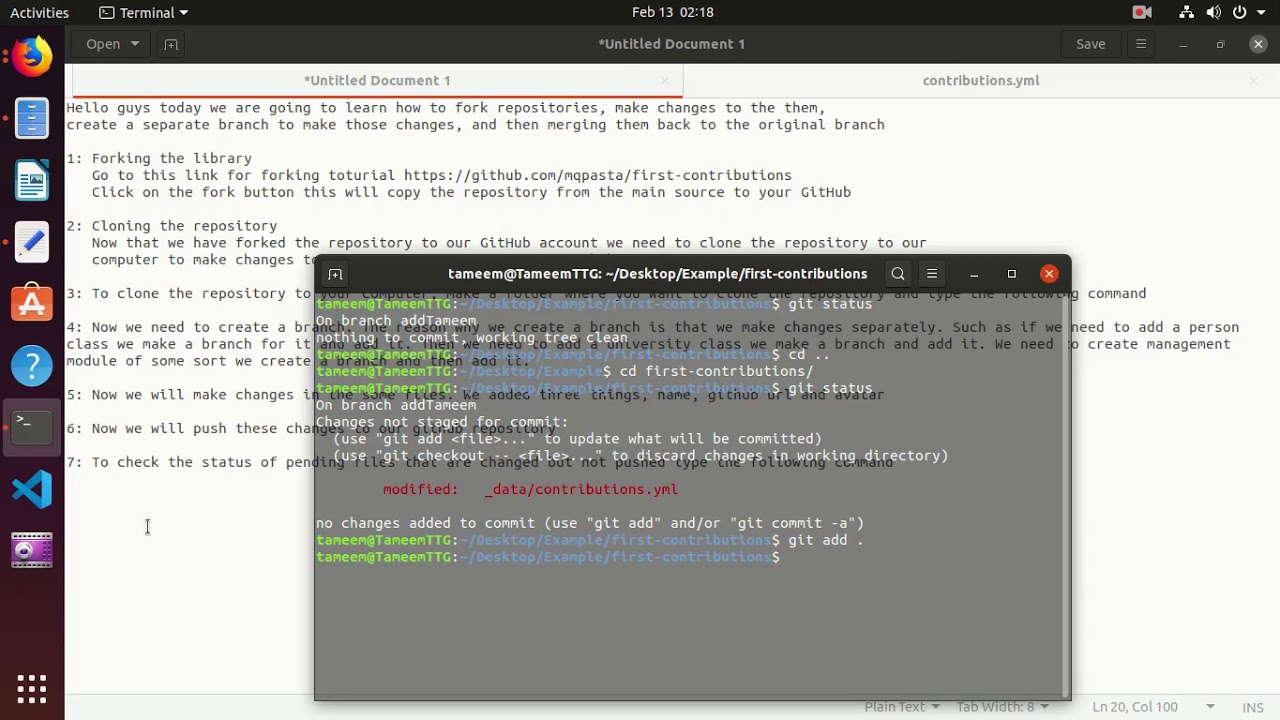The width and height of the screenshot is (1280, 720).
Task: Minimize the text editor window
Action: (1183, 44)
